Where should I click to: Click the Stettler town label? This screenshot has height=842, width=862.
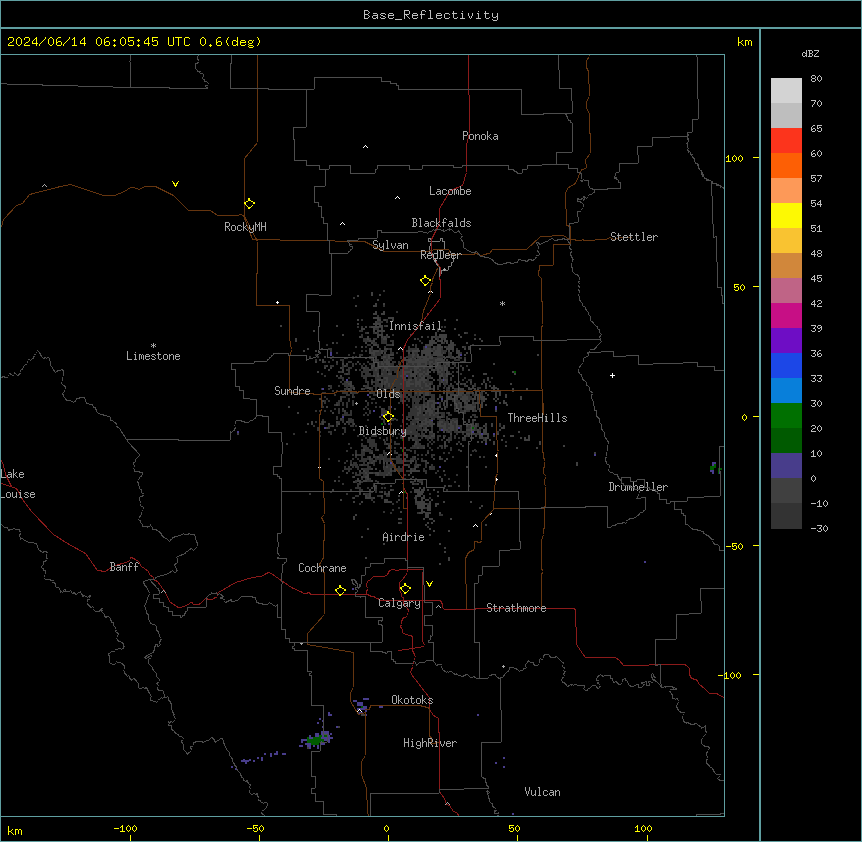coord(634,237)
